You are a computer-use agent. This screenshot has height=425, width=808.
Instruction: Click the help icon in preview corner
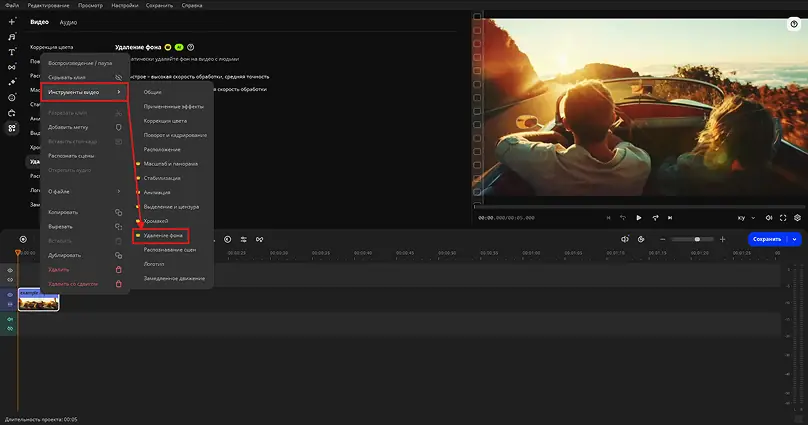(x=794, y=24)
